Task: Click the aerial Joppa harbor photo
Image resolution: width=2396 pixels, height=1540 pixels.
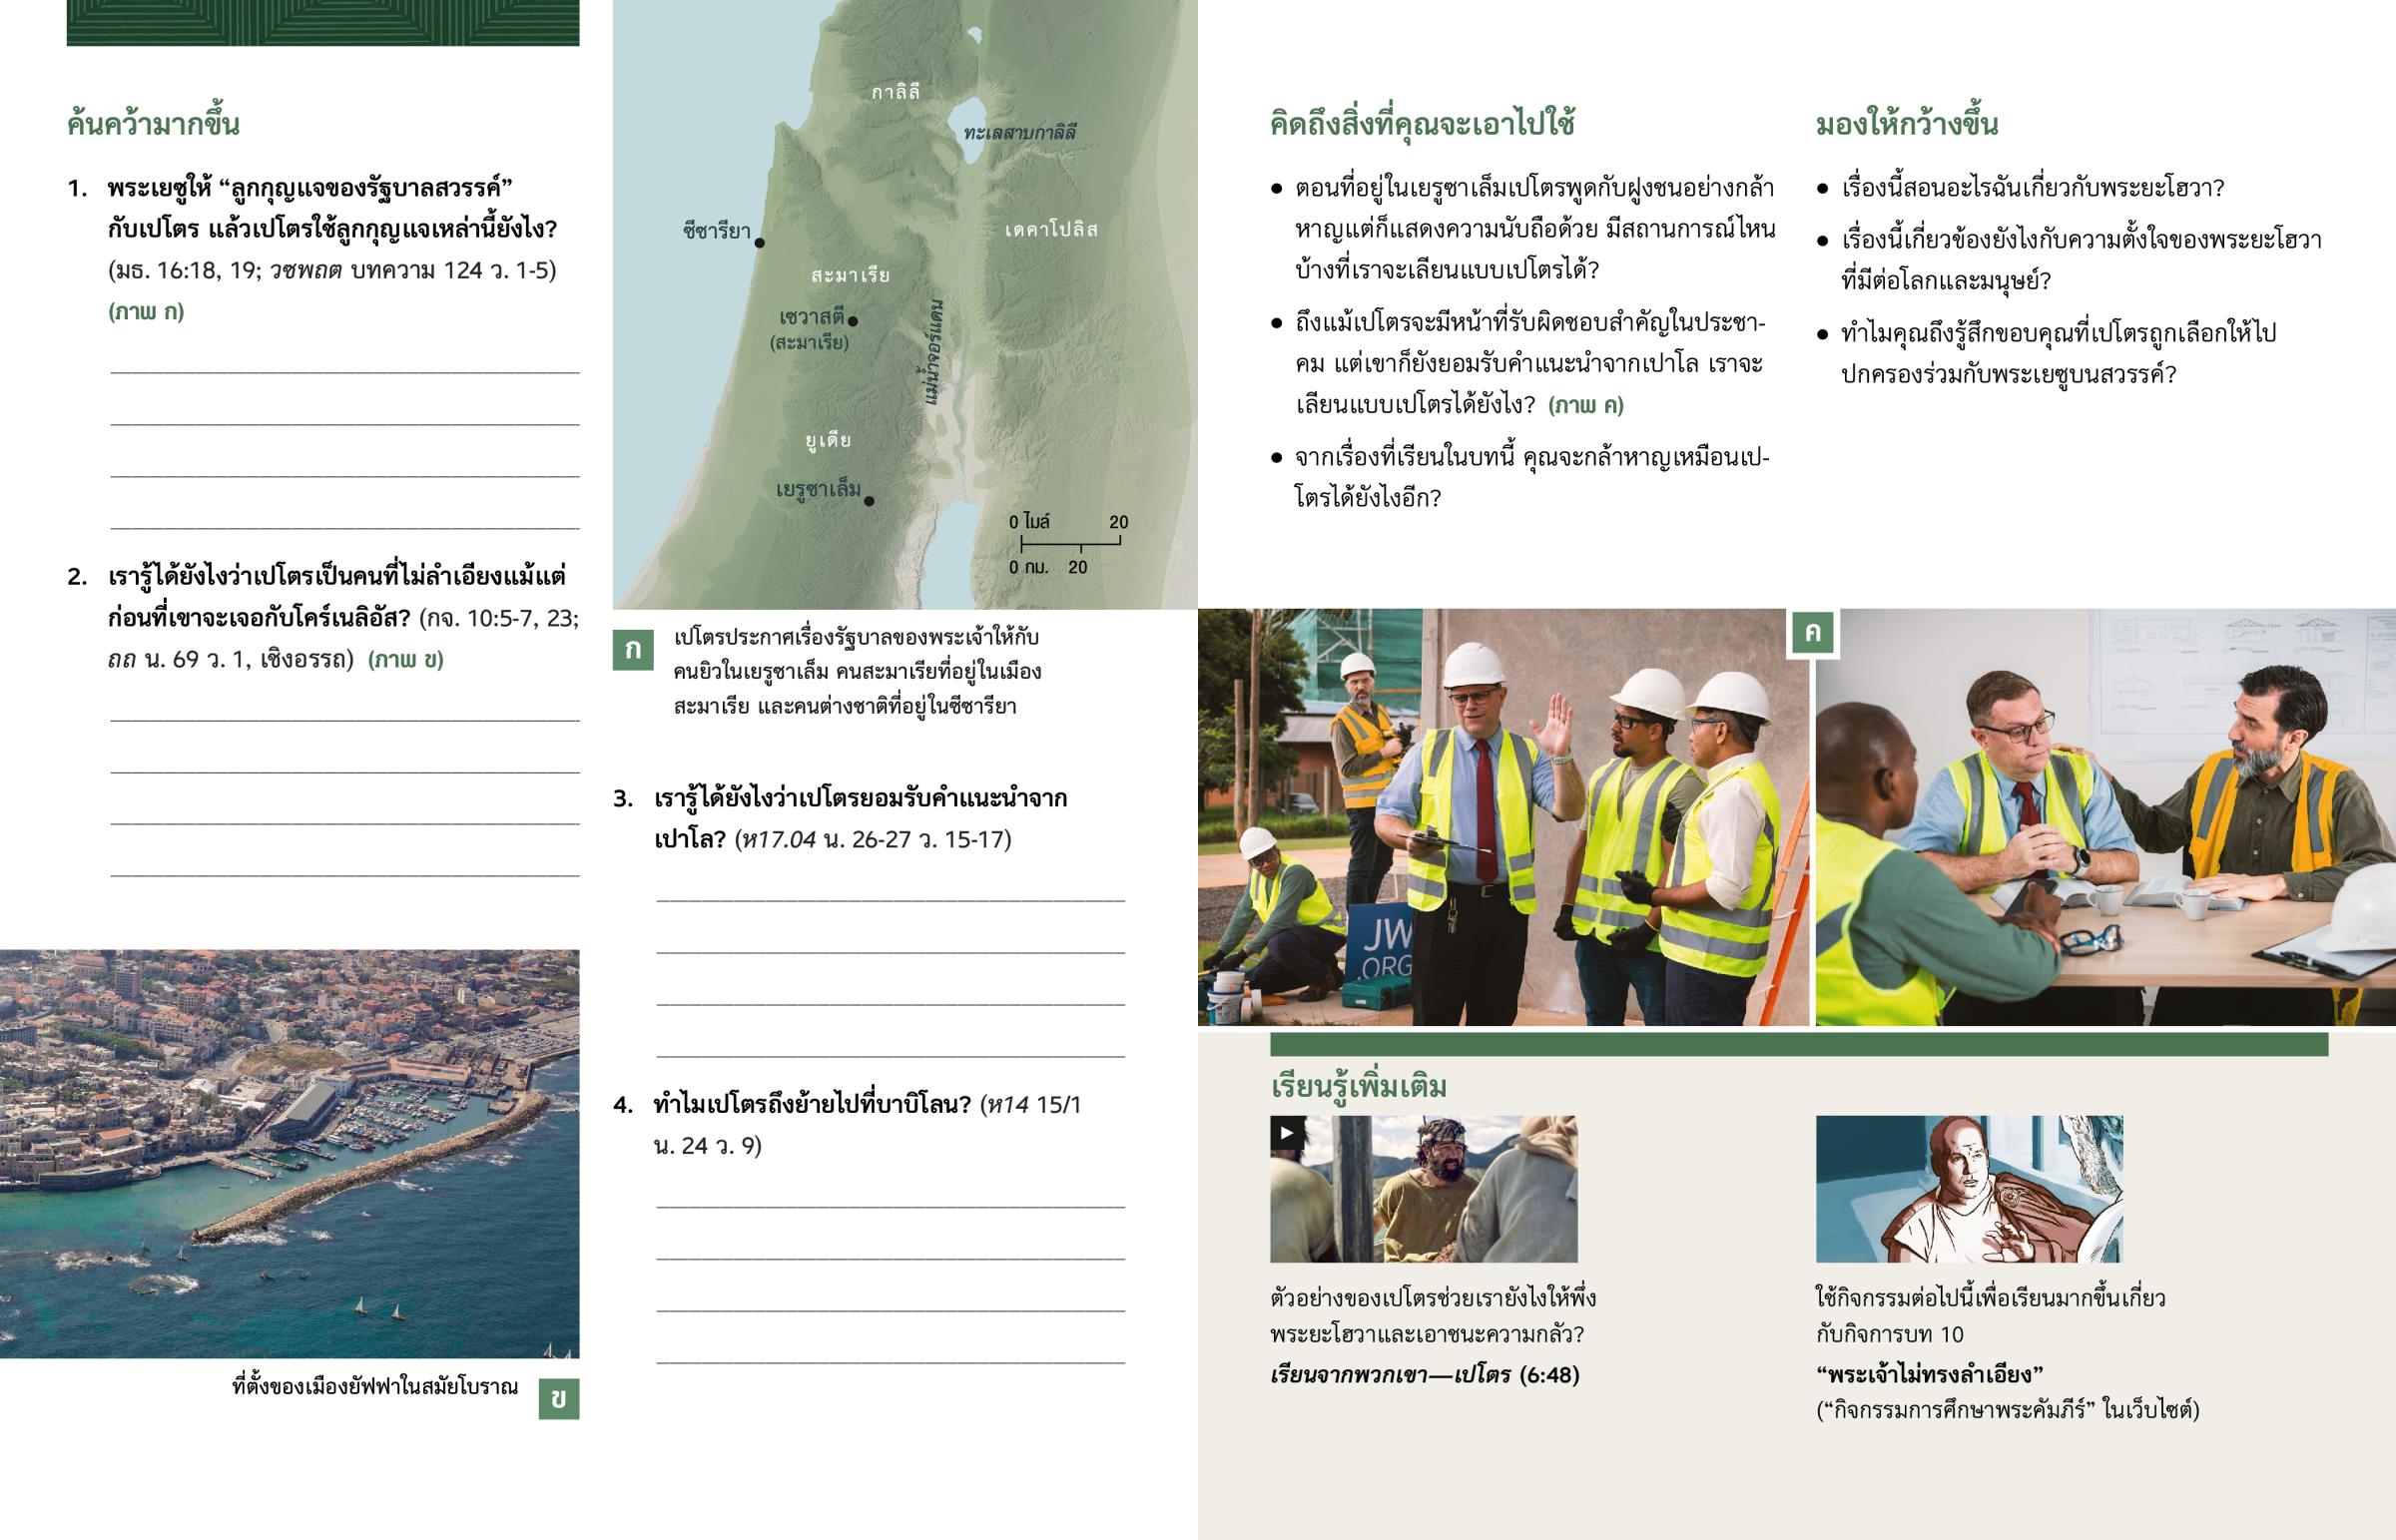Action: click(289, 1153)
